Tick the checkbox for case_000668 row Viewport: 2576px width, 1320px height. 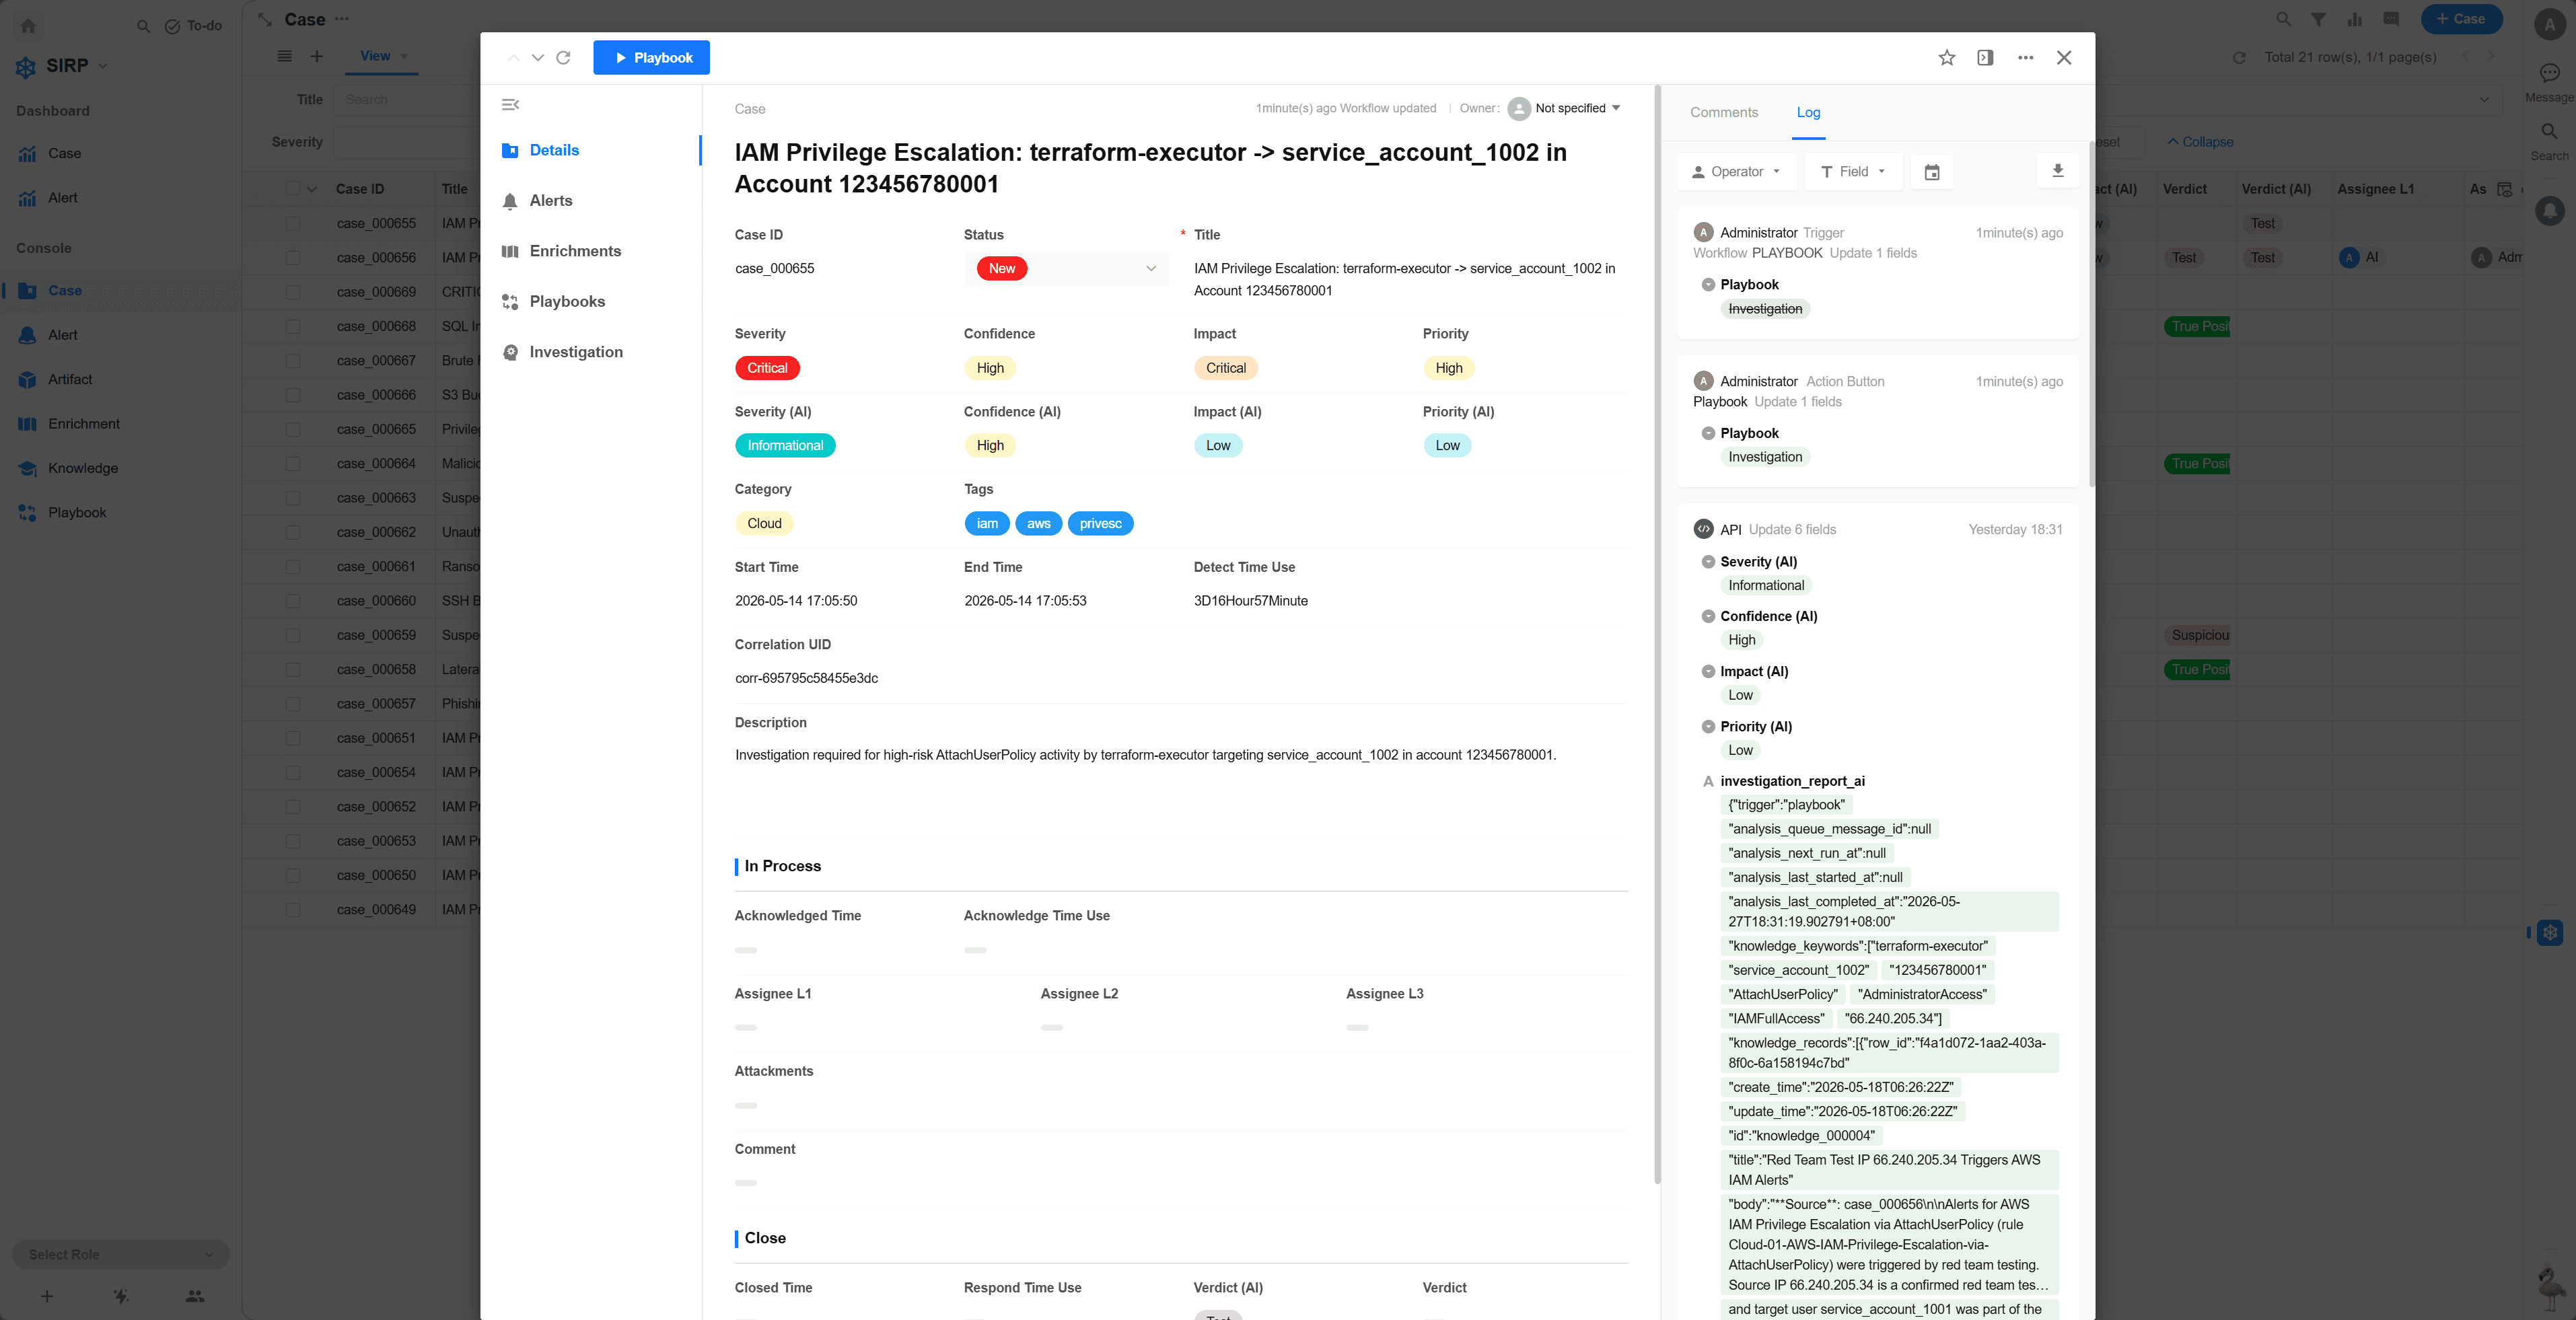[293, 327]
